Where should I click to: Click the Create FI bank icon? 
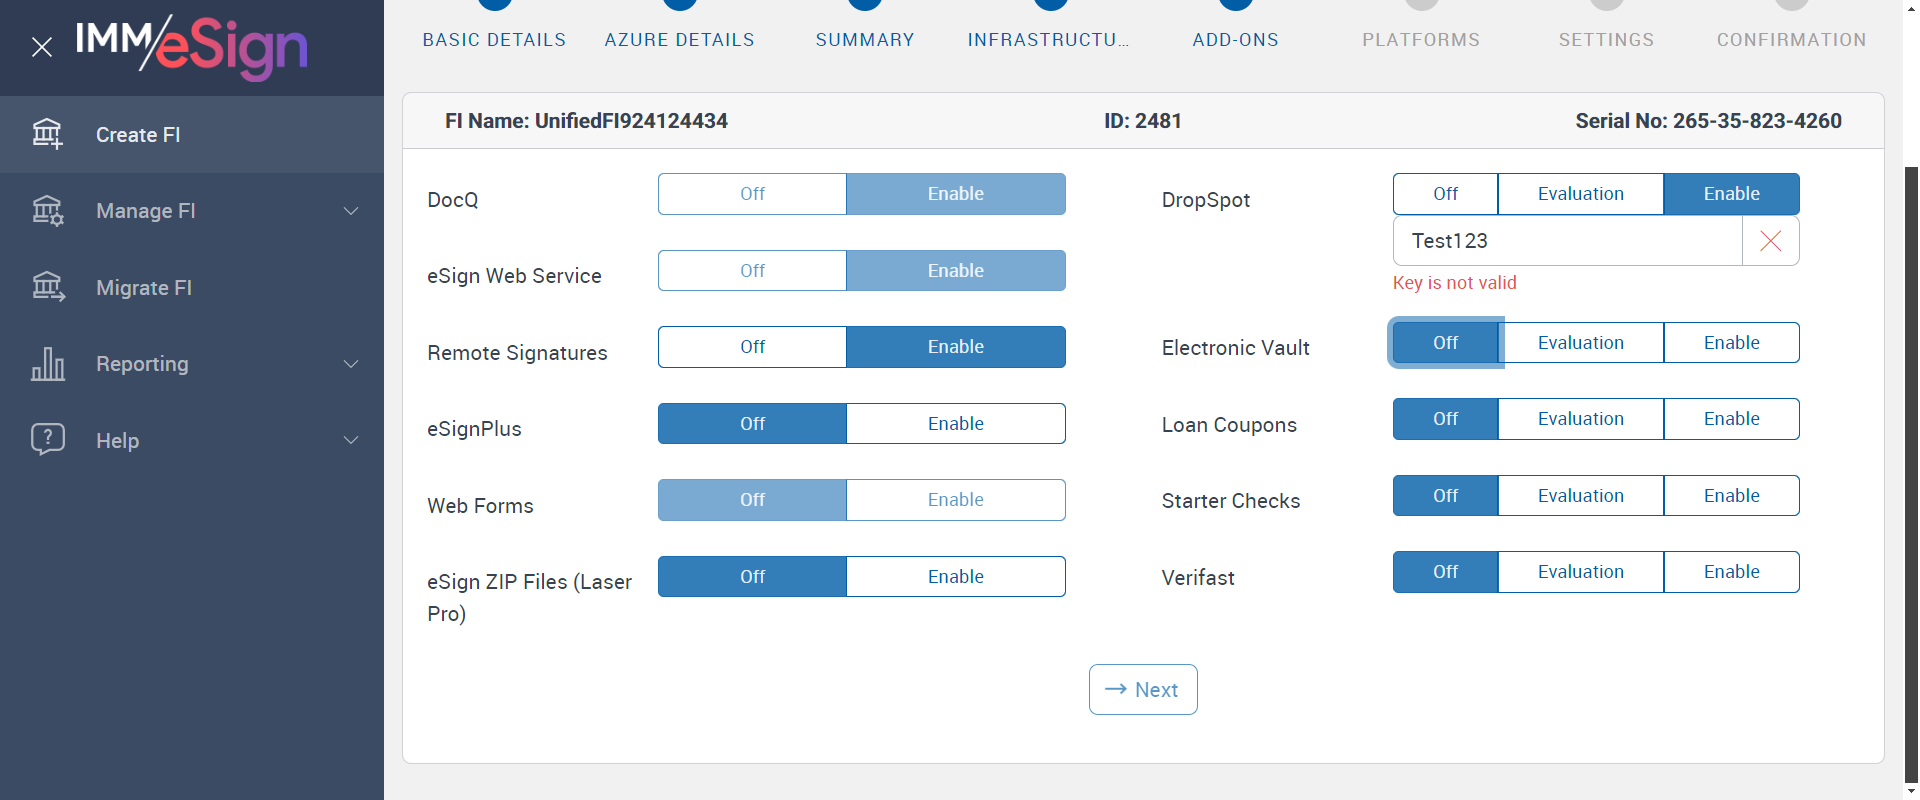click(x=47, y=134)
